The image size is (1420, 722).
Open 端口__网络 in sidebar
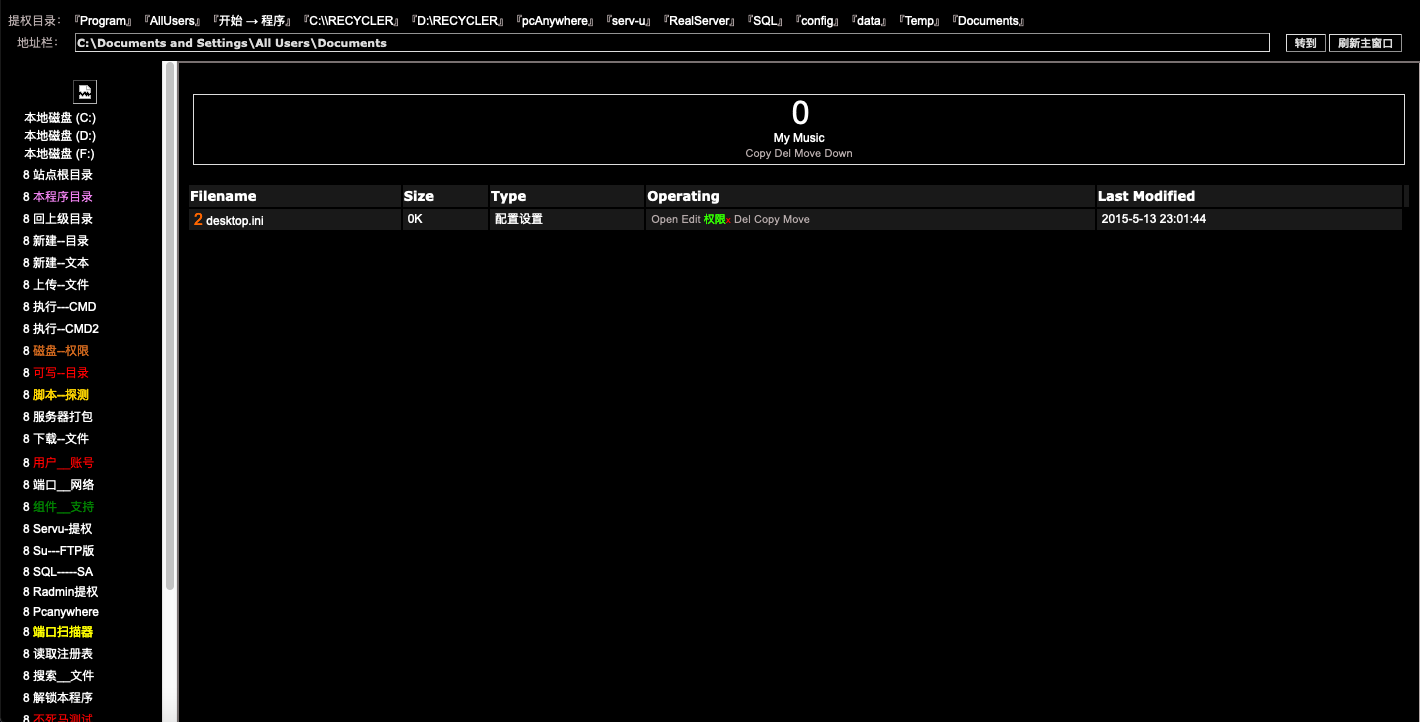(64, 485)
